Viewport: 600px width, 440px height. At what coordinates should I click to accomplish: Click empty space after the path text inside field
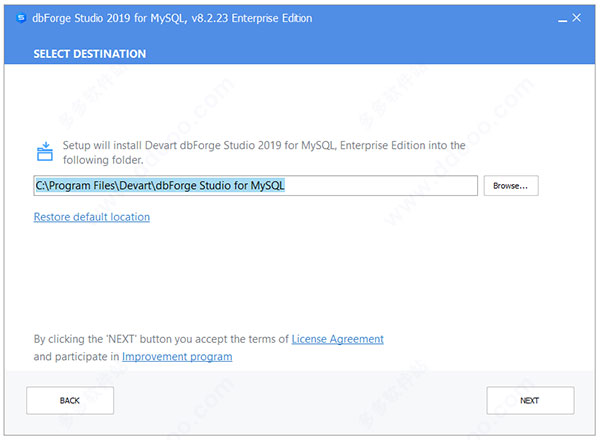(381, 186)
